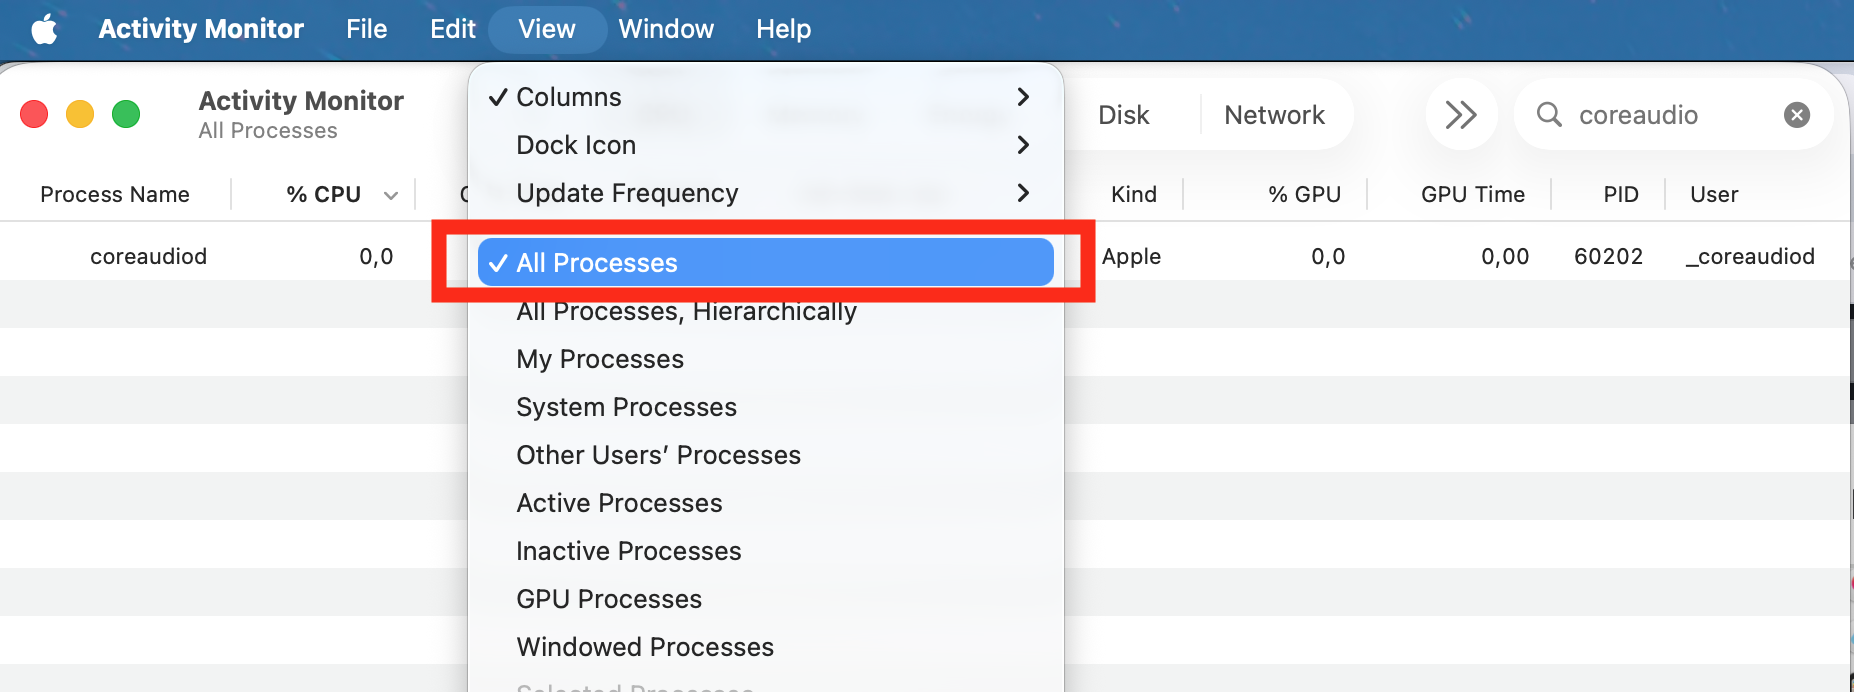Image resolution: width=1854 pixels, height=692 pixels.
Task: Click the _coreaudiod user cell
Action: point(1750,256)
